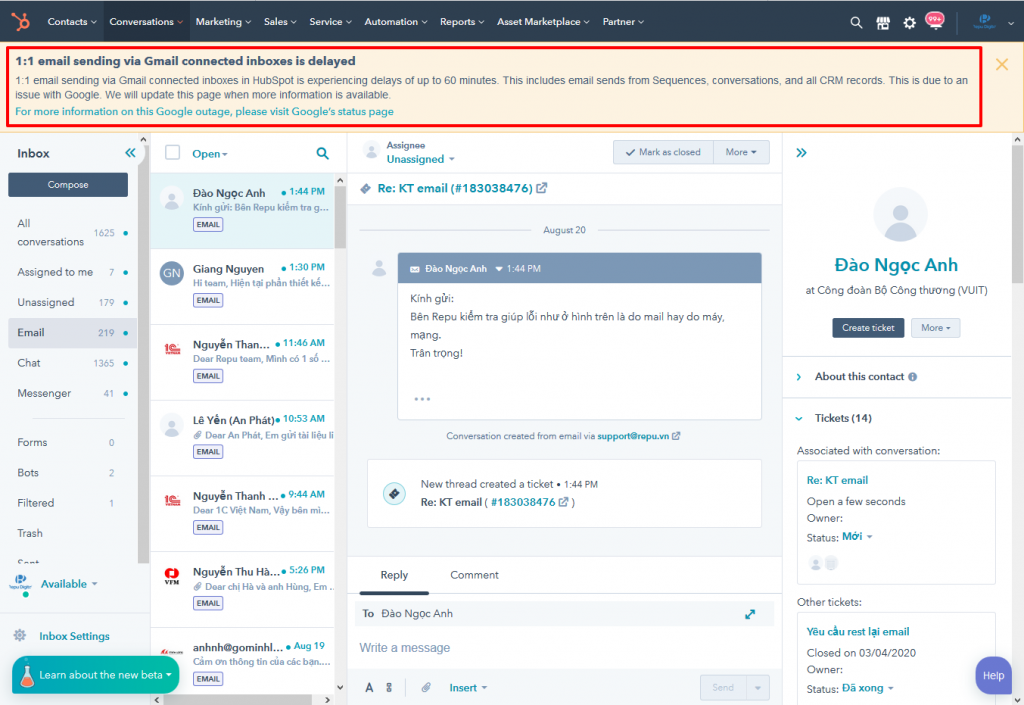1024x705 pixels.
Task: Open the Automation menu
Action: coord(396,22)
